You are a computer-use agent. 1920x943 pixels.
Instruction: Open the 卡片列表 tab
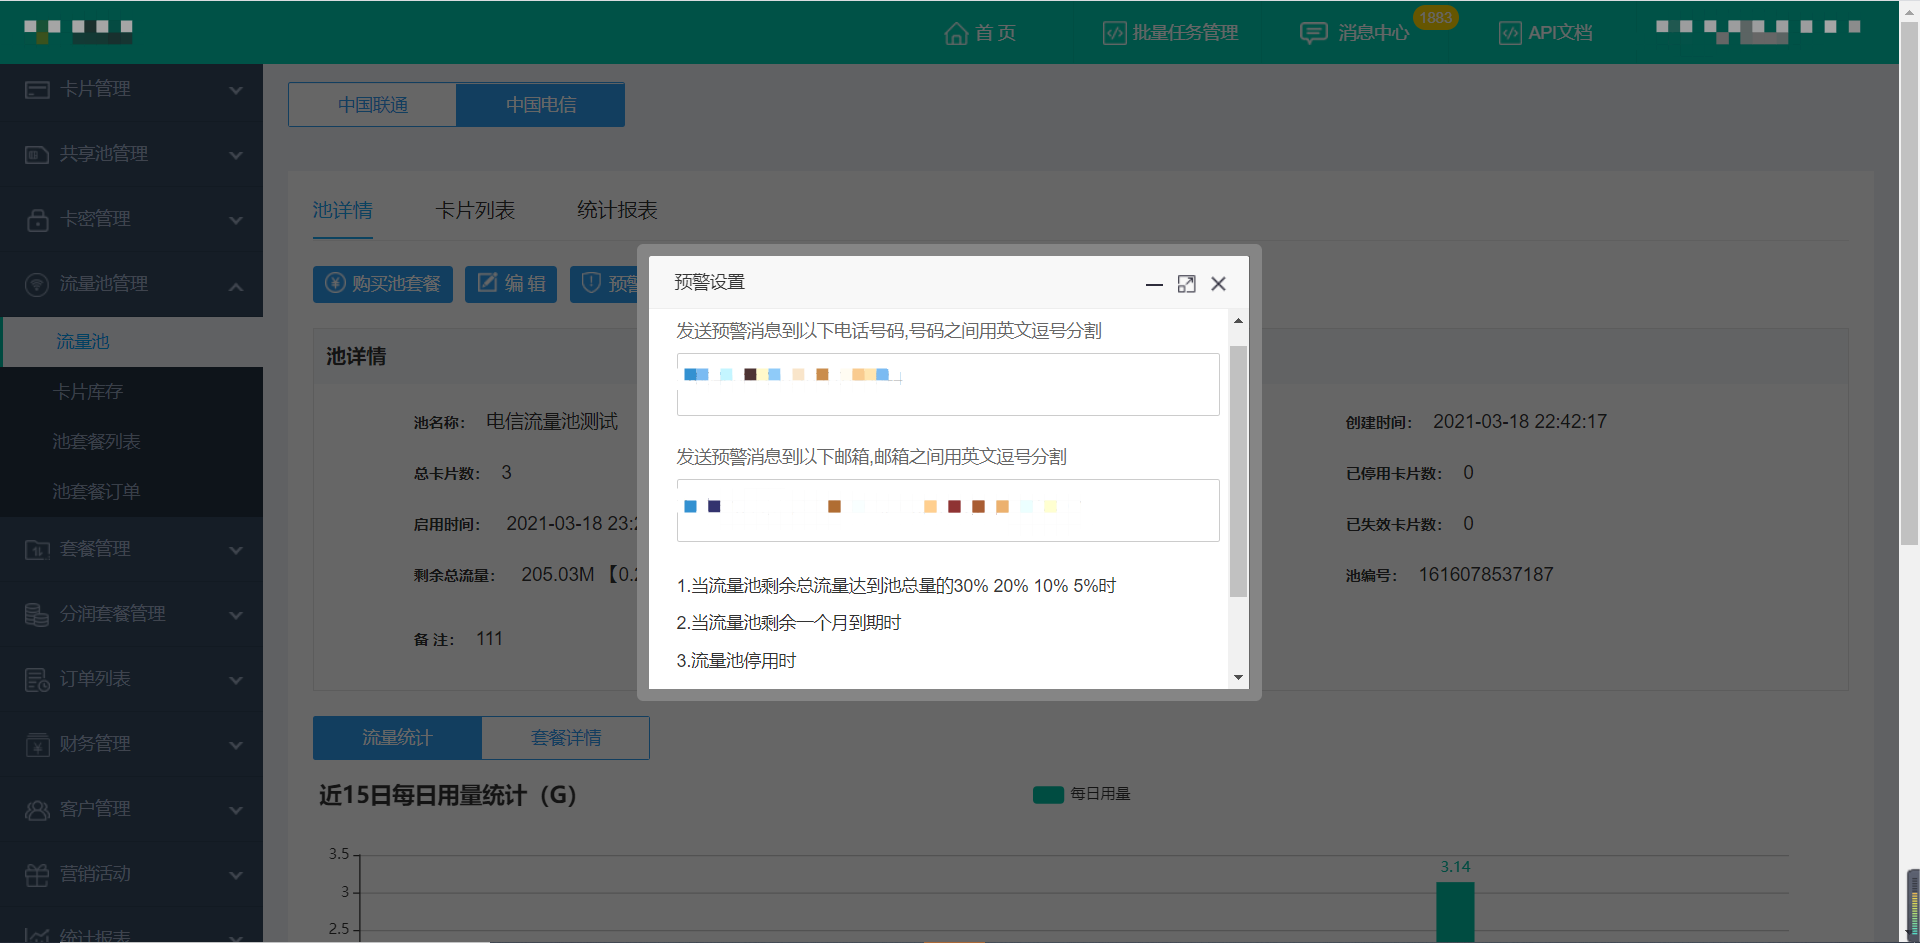[475, 210]
